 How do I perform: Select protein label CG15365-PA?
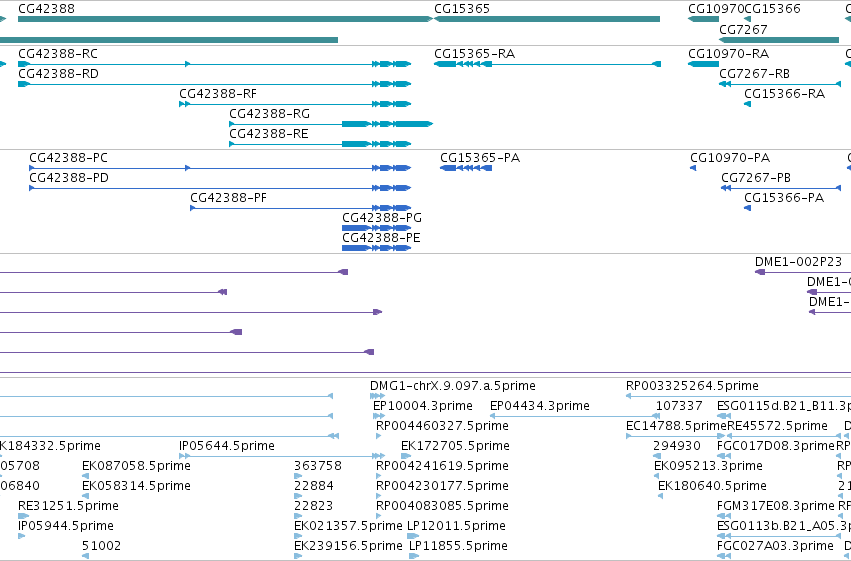tap(480, 158)
